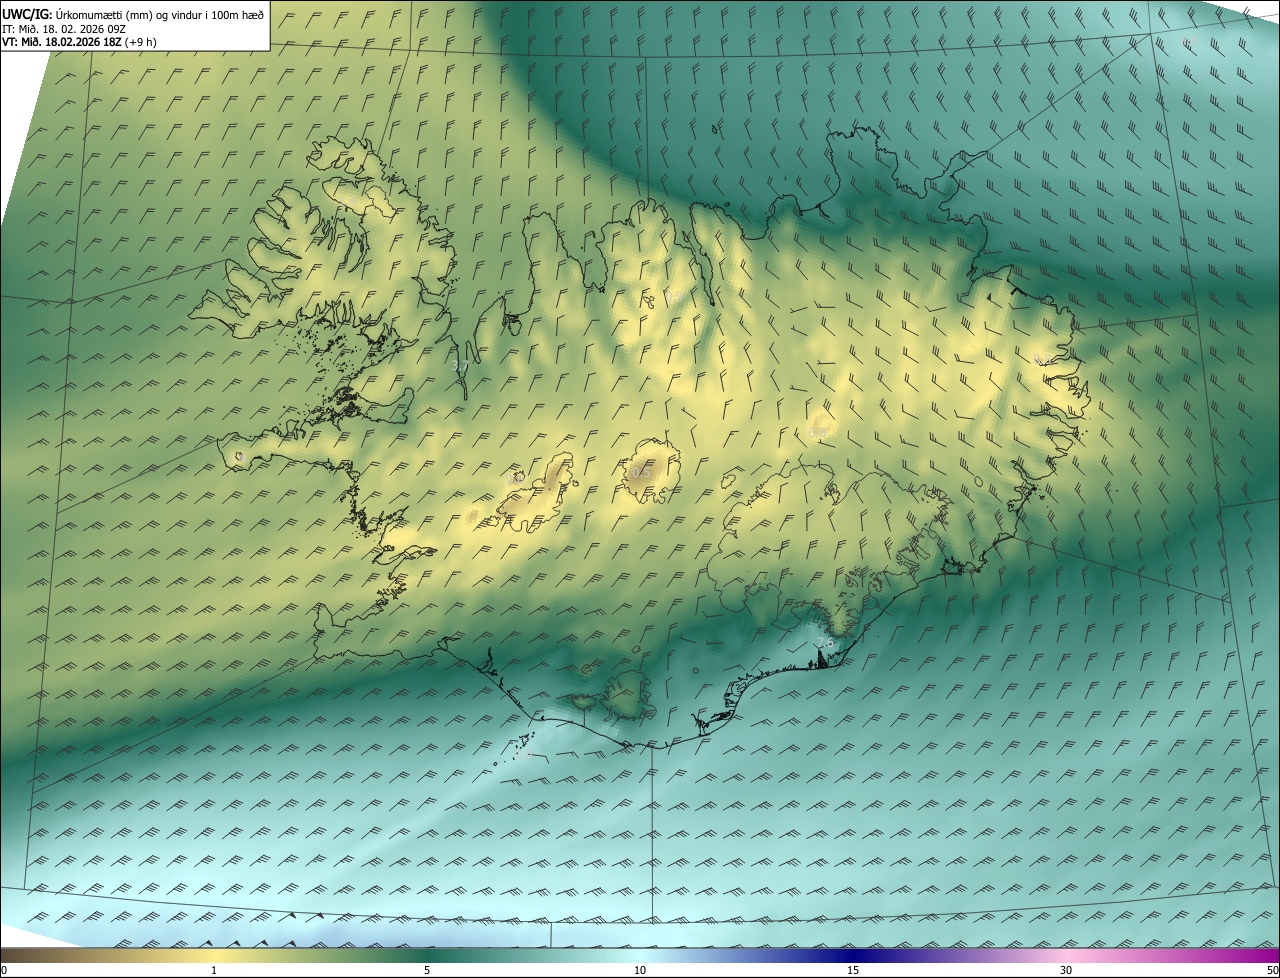Click the 'IT: Mið. 18. 02. 2026 09Z' line
1280x978 pixels.
64,29
